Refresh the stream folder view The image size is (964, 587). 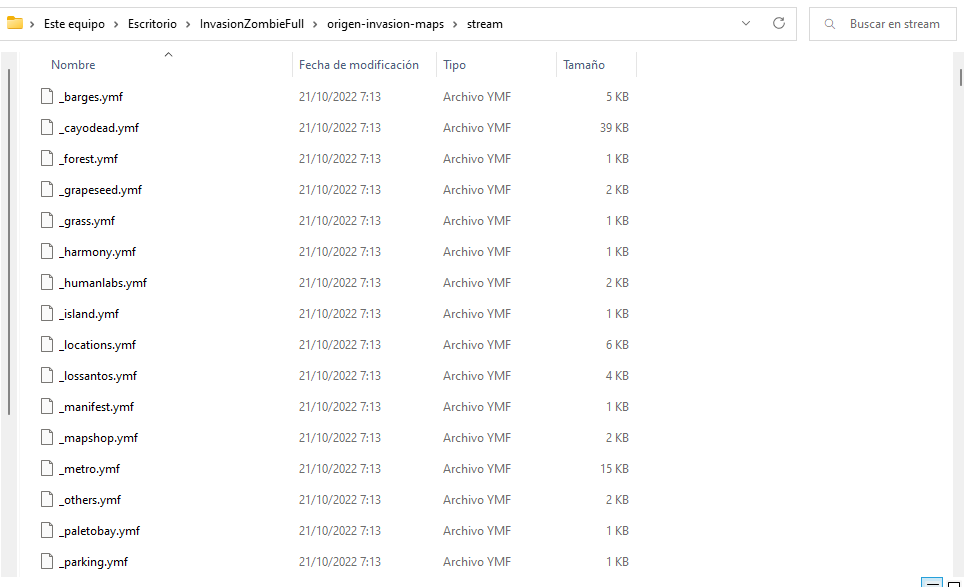[778, 23]
